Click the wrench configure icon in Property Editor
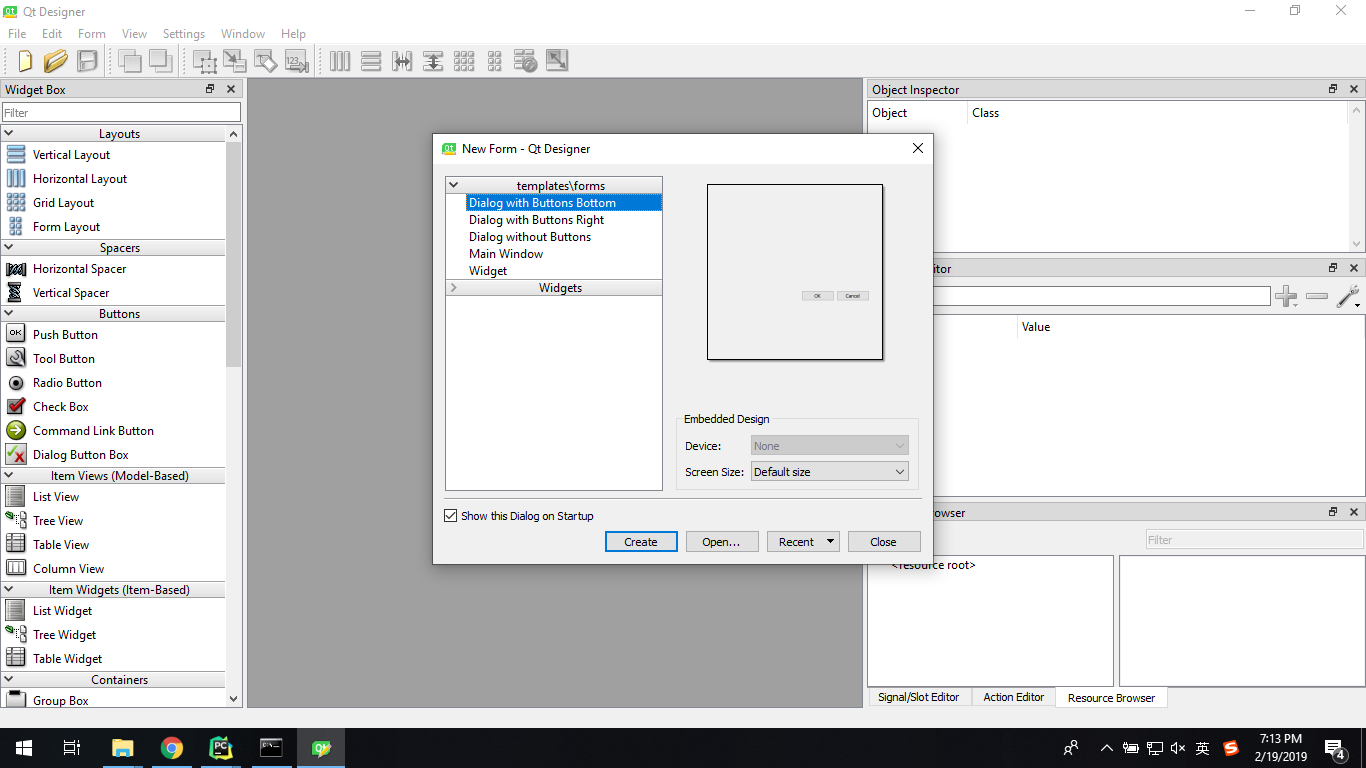Image resolution: width=1366 pixels, height=768 pixels. coord(1348,297)
